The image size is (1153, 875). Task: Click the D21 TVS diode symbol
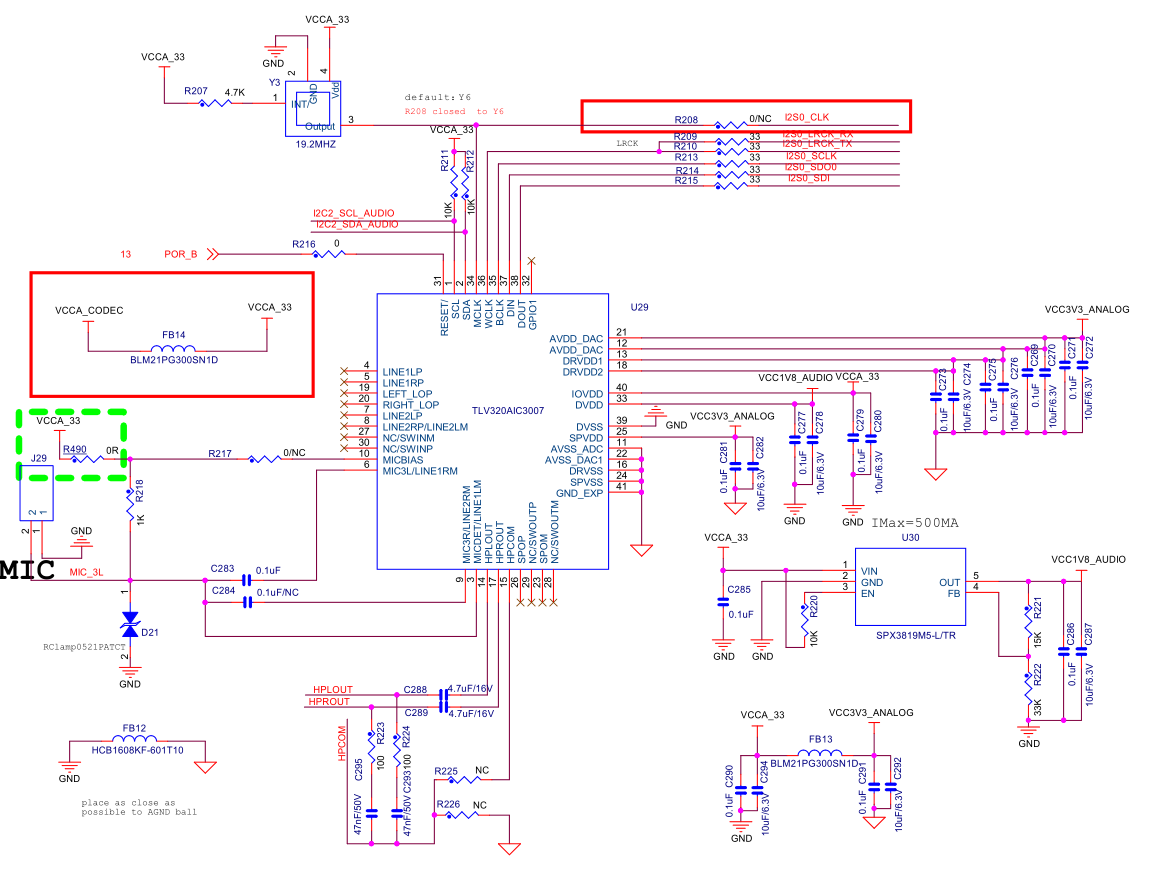130,624
